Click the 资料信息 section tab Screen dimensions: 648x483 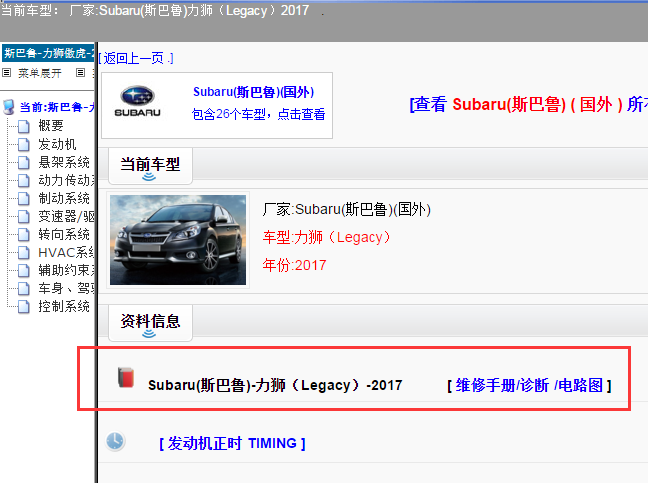150,323
